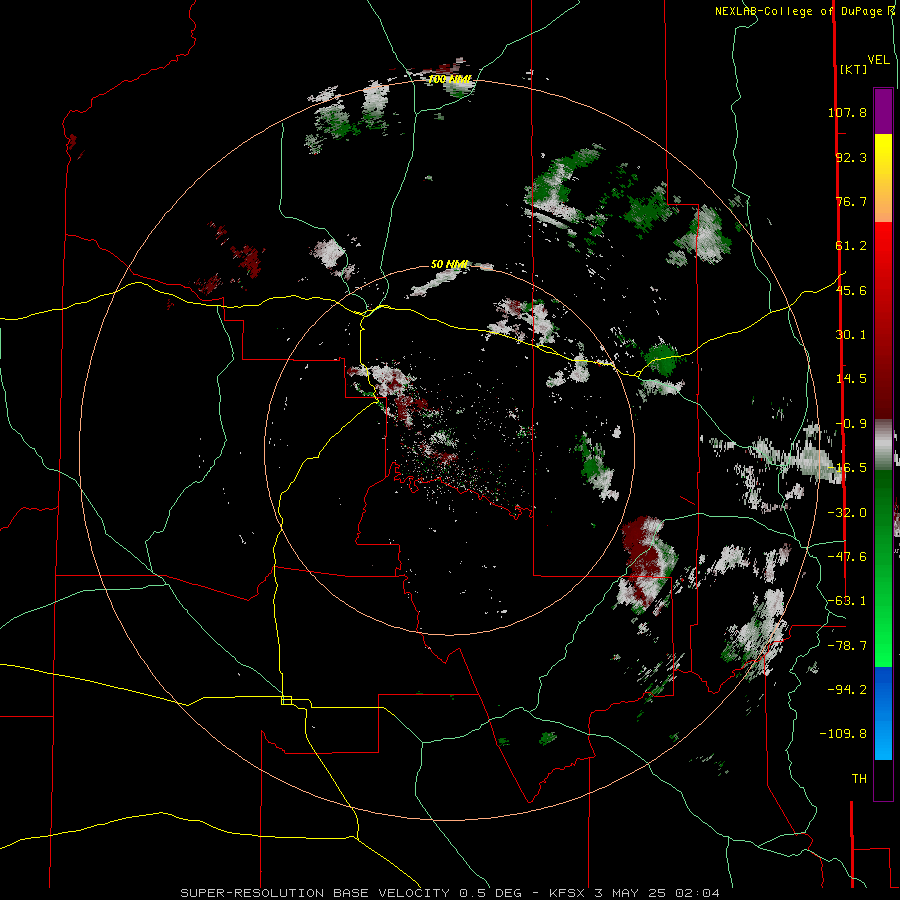Select the -94.2 scale value
900x900 pixels.
[847, 689]
